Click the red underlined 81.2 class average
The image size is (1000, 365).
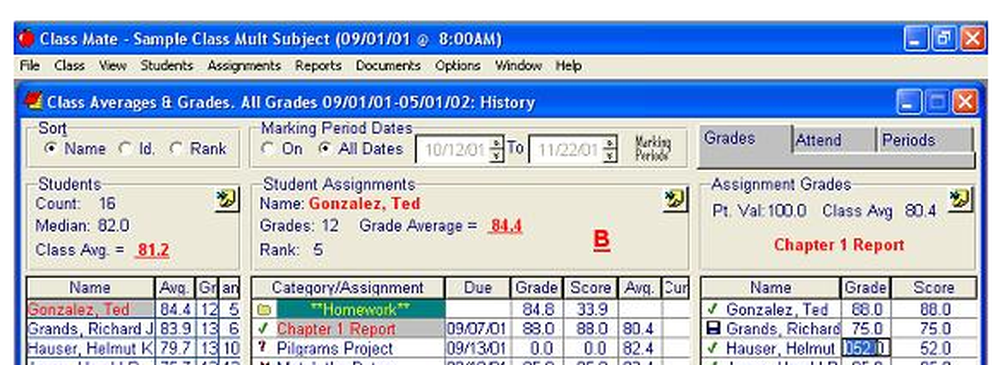click(x=152, y=250)
